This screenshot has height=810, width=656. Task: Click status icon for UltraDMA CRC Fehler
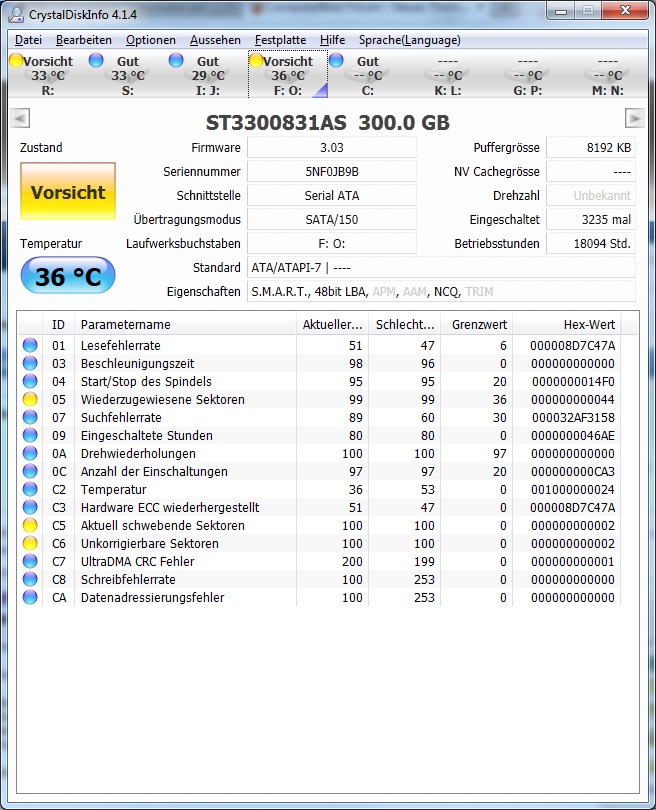click(x=30, y=562)
